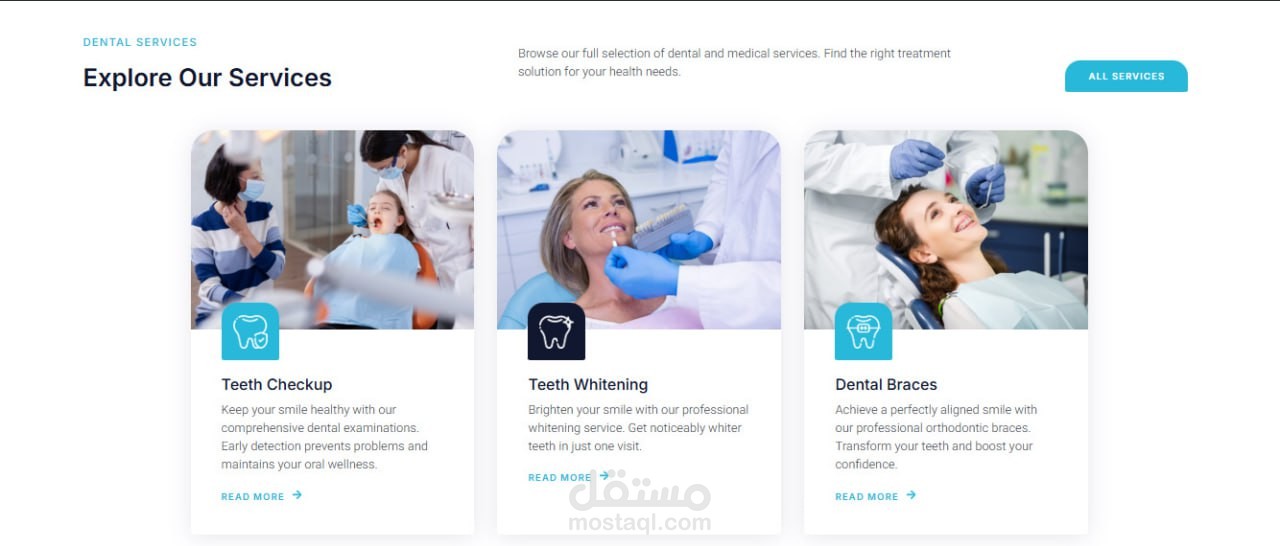Click the Teeth Whitening sparkle tooth icon
The image size is (1280, 546).
point(556,331)
